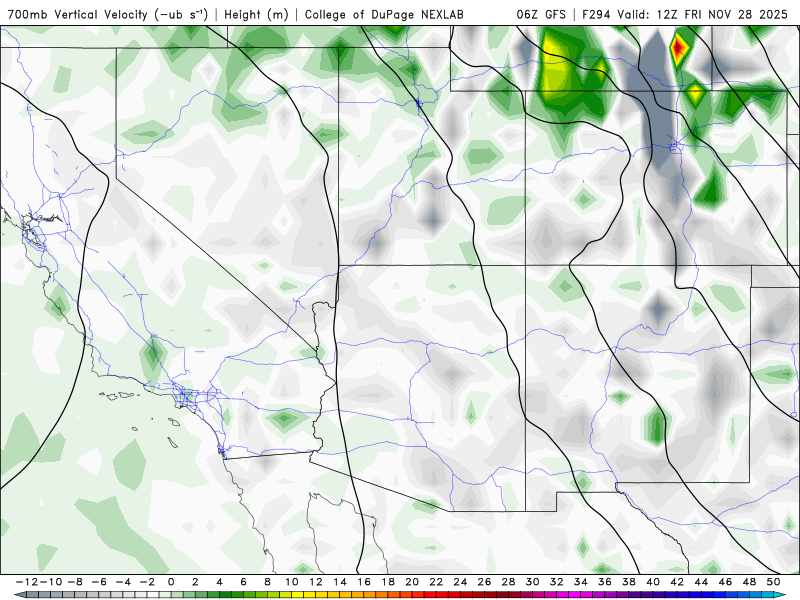This screenshot has height=600, width=800.
Task: Click the '-10' color scale label
Action: coord(50,582)
